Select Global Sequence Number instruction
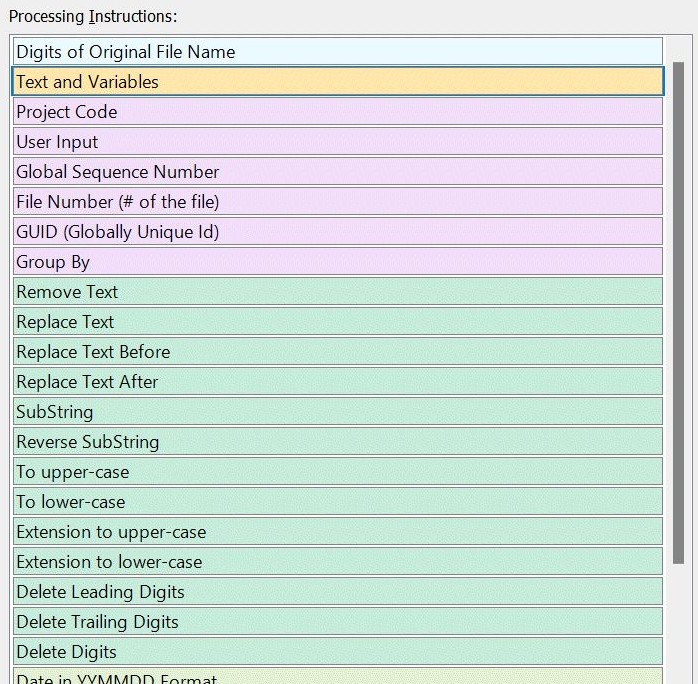This screenshot has width=698, height=684. pyautogui.click(x=338, y=171)
